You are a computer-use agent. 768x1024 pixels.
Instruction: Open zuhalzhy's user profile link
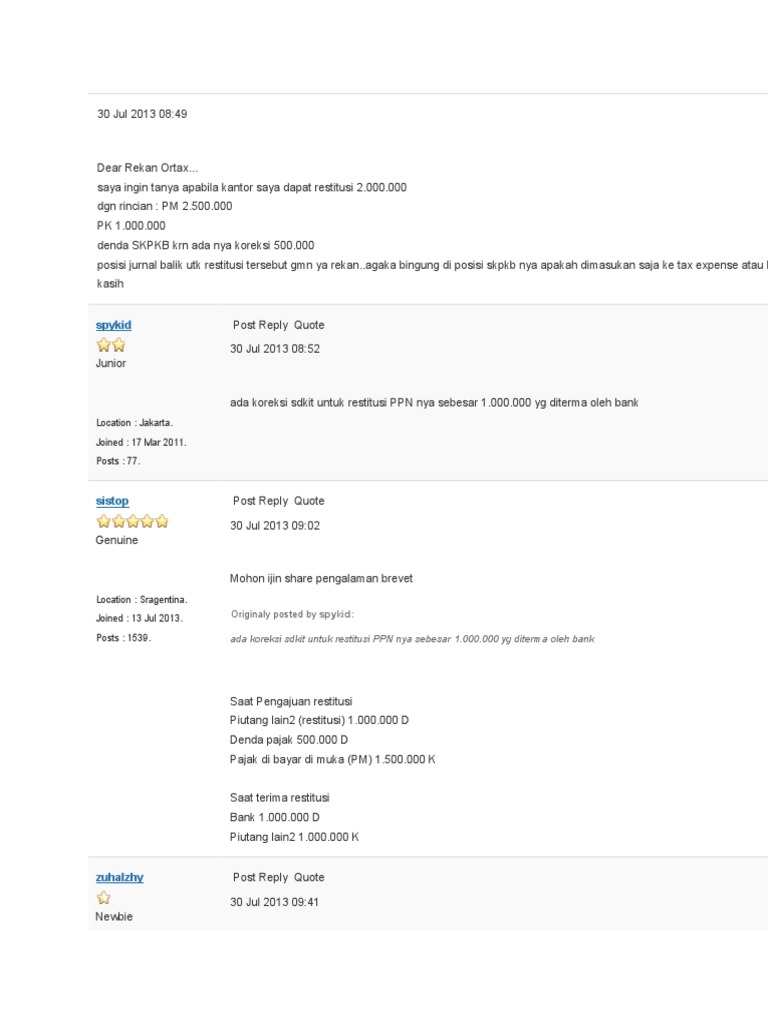tap(120, 878)
